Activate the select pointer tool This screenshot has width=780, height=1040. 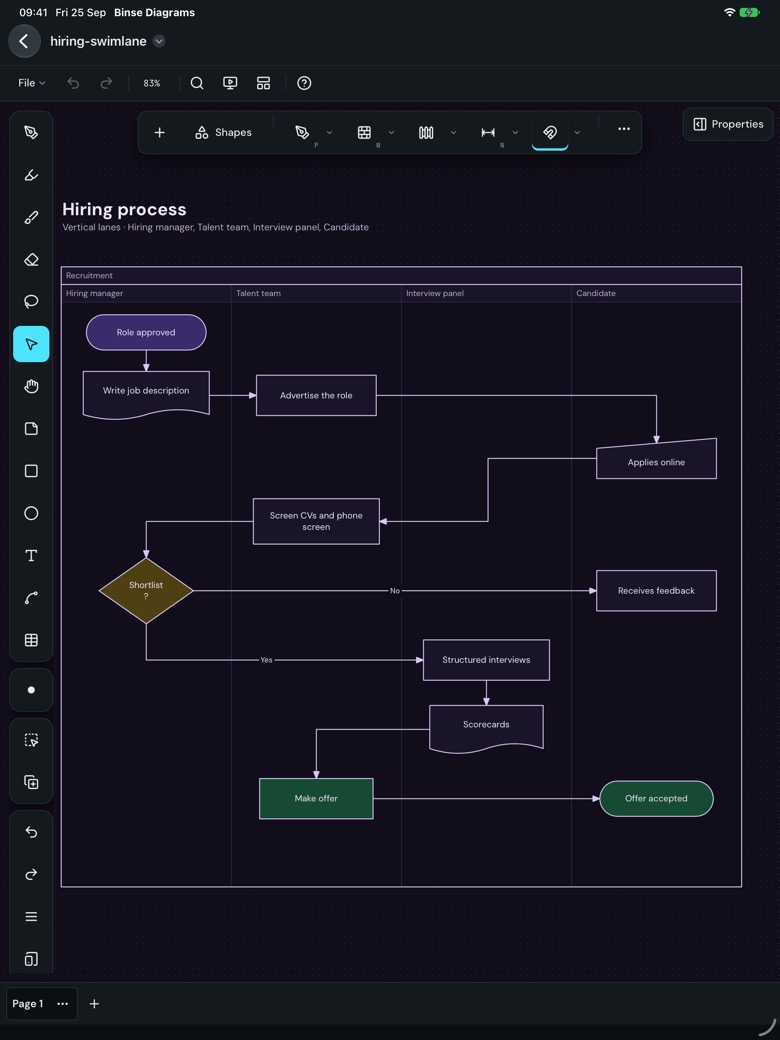click(31, 344)
